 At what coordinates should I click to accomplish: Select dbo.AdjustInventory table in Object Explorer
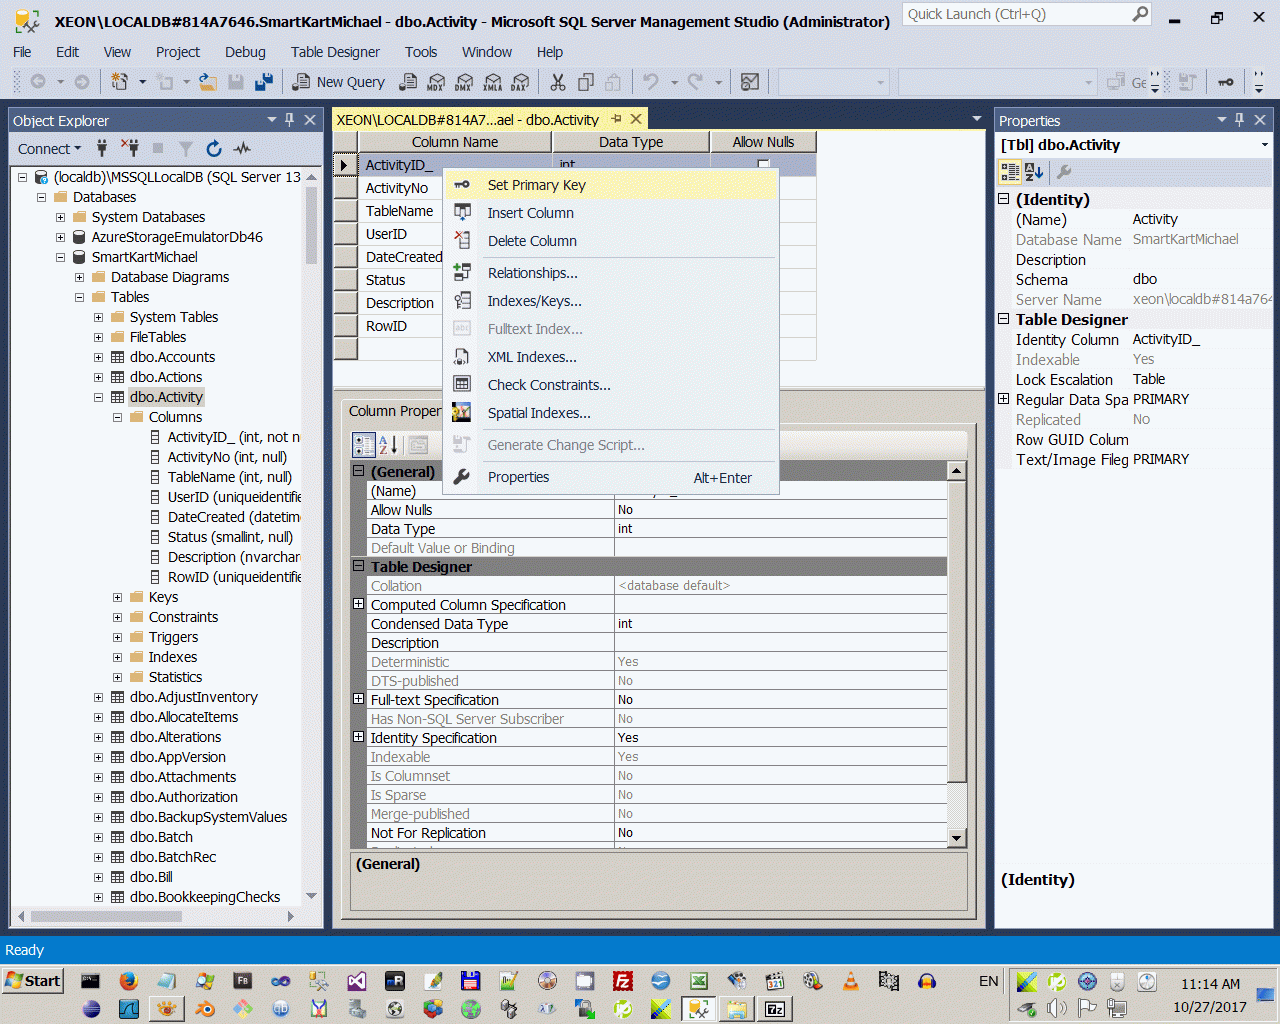(193, 697)
